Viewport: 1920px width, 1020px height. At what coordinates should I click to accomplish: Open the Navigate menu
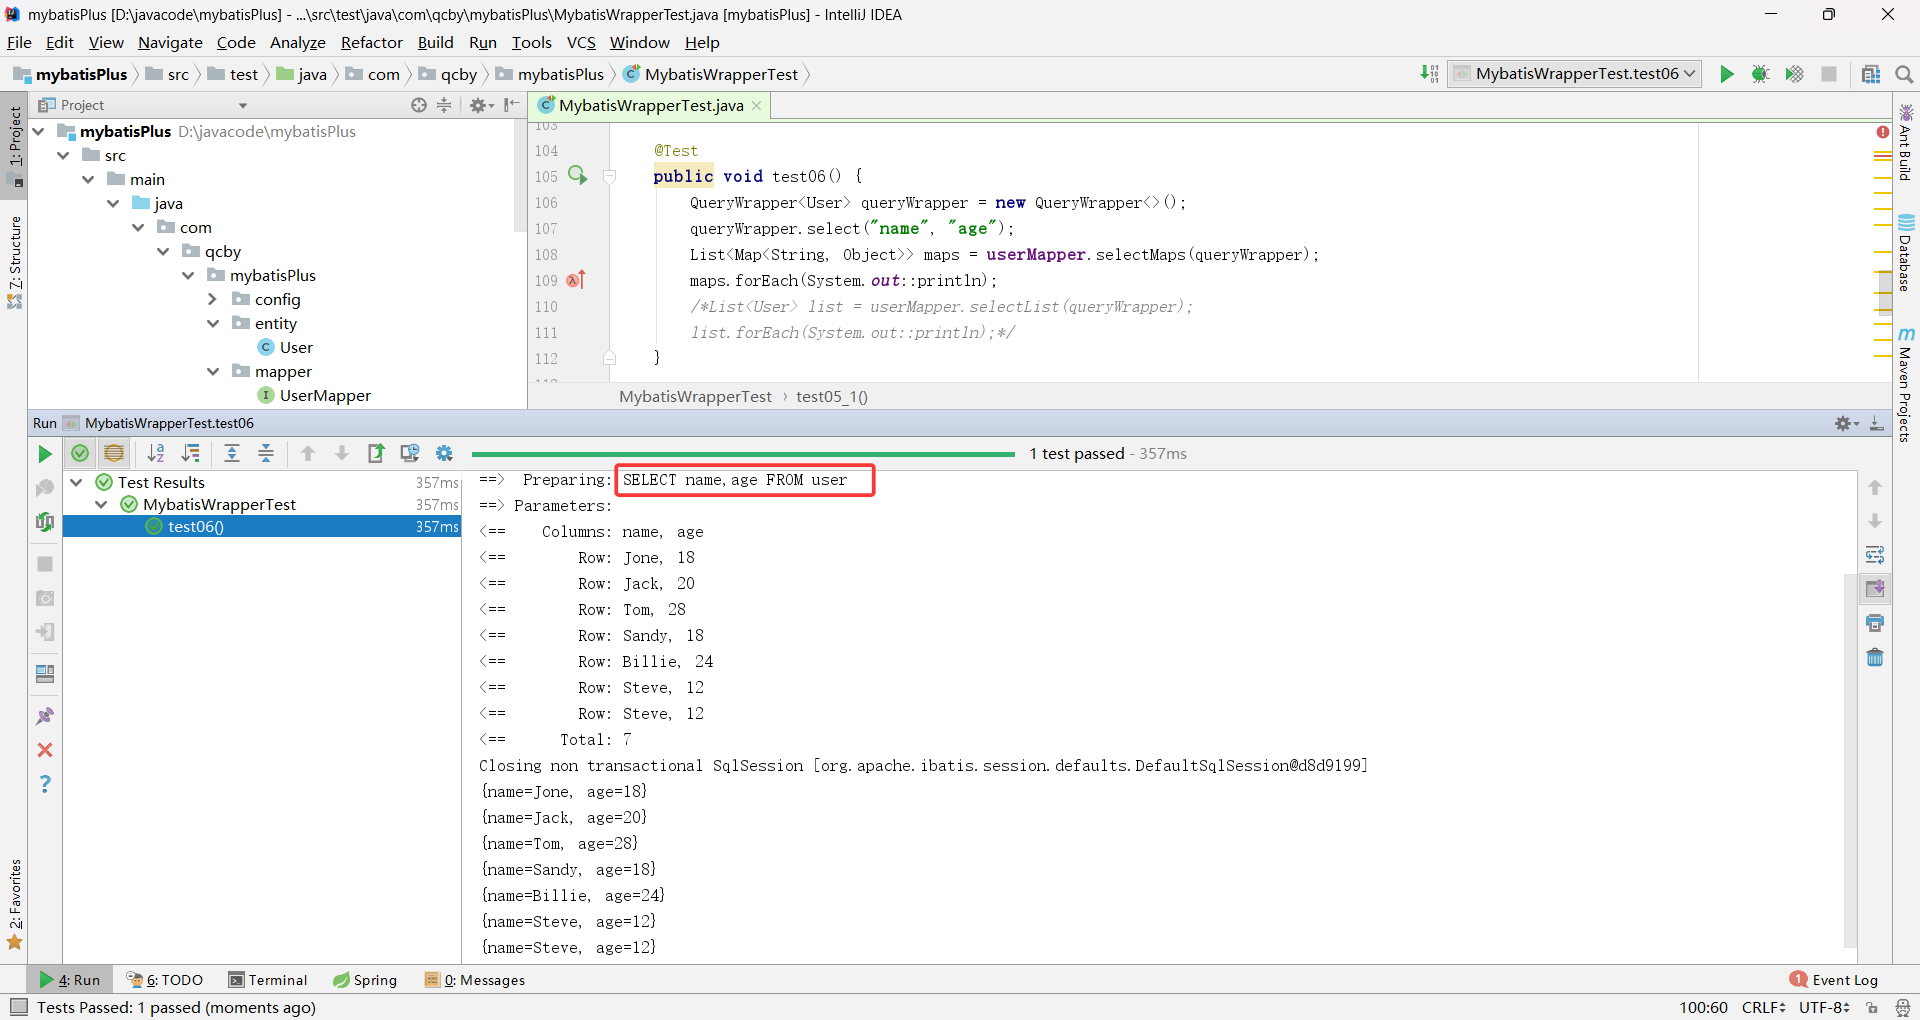(x=170, y=42)
